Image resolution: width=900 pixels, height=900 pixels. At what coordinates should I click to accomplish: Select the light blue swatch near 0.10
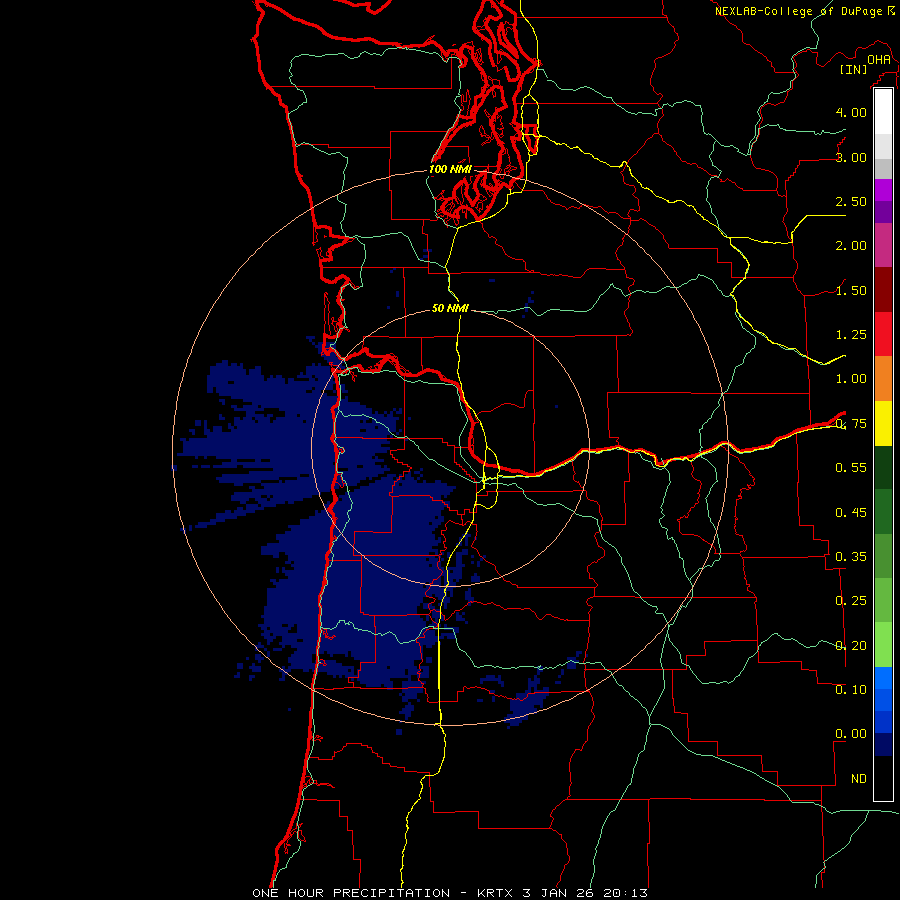tap(883, 678)
